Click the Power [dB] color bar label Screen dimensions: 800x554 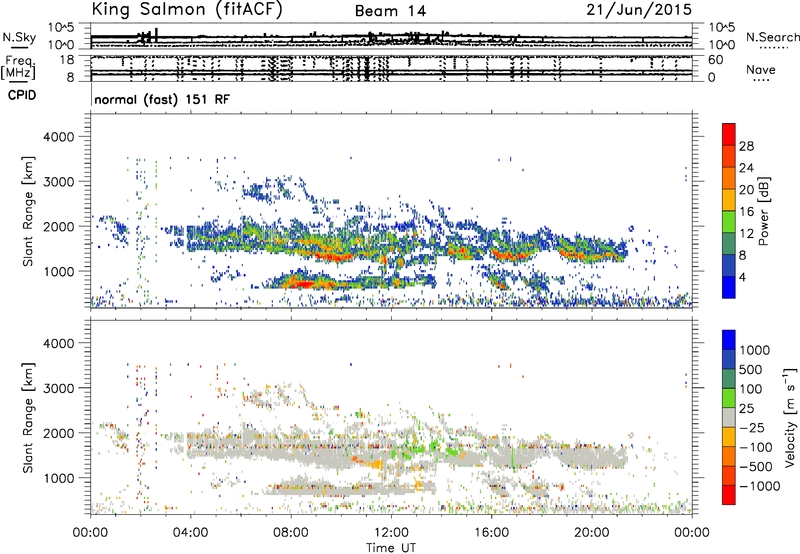(763, 211)
